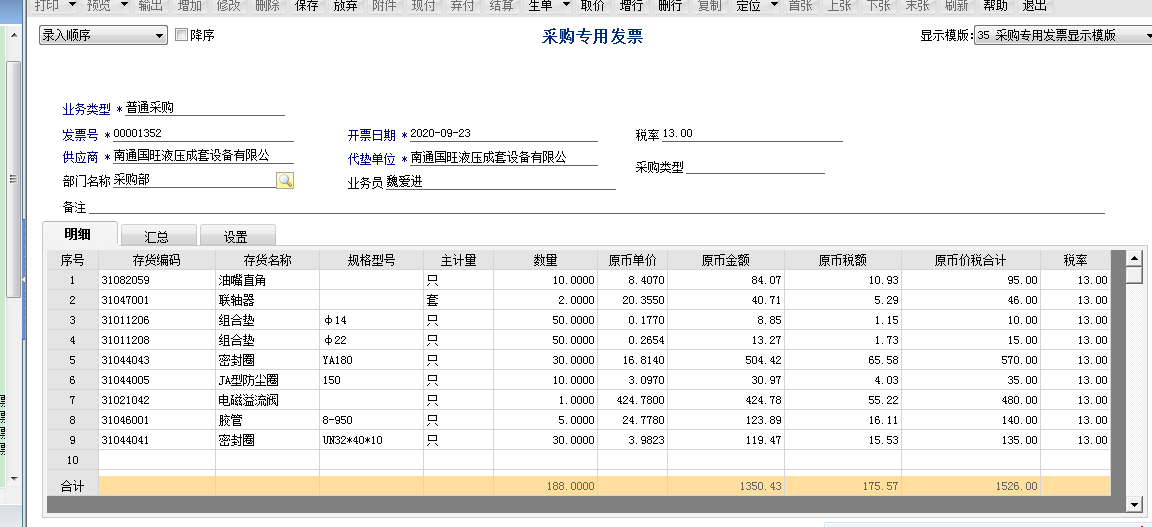Click the 原币金额 column header

[x=726, y=260]
